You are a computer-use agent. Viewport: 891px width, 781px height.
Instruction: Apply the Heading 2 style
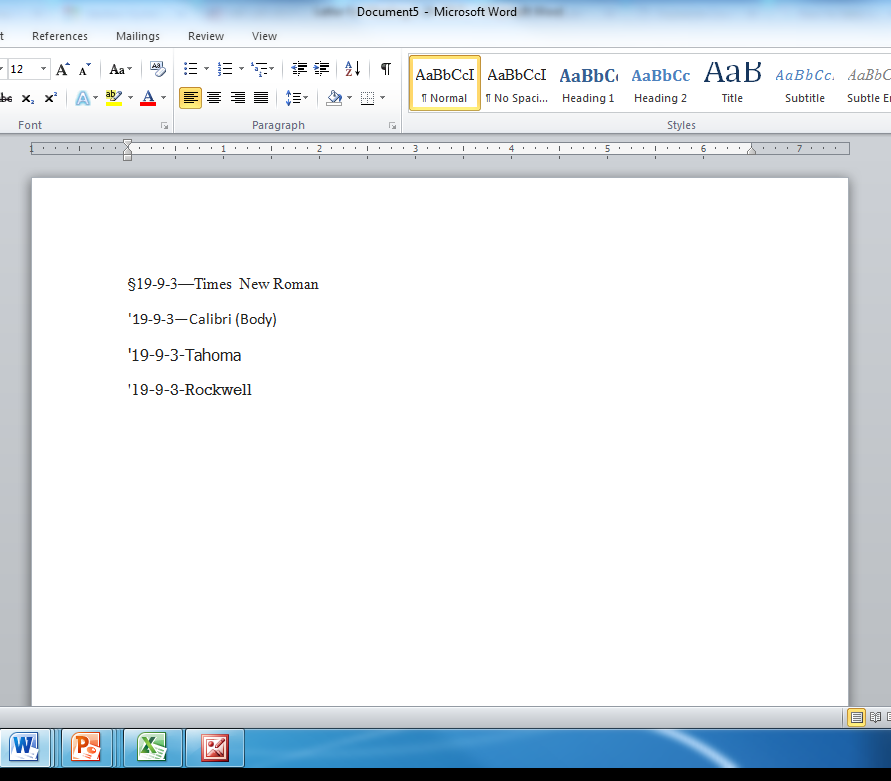[660, 83]
